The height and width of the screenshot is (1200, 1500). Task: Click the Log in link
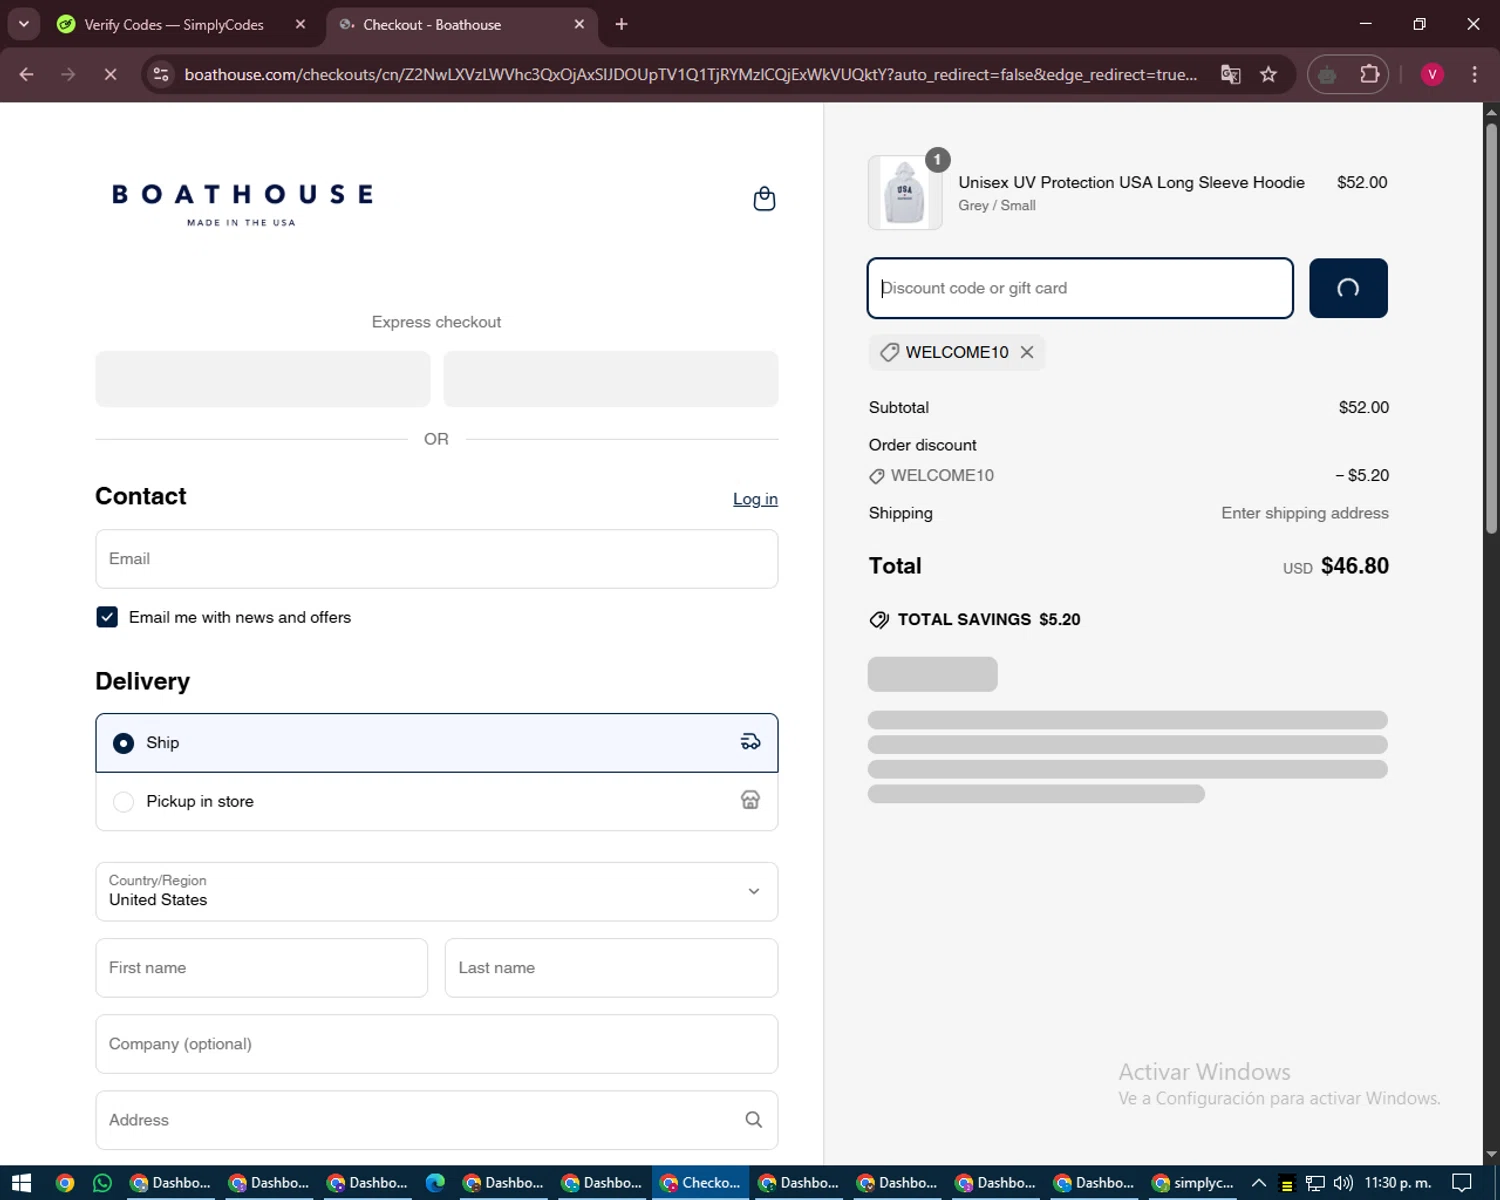pyautogui.click(x=755, y=498)
